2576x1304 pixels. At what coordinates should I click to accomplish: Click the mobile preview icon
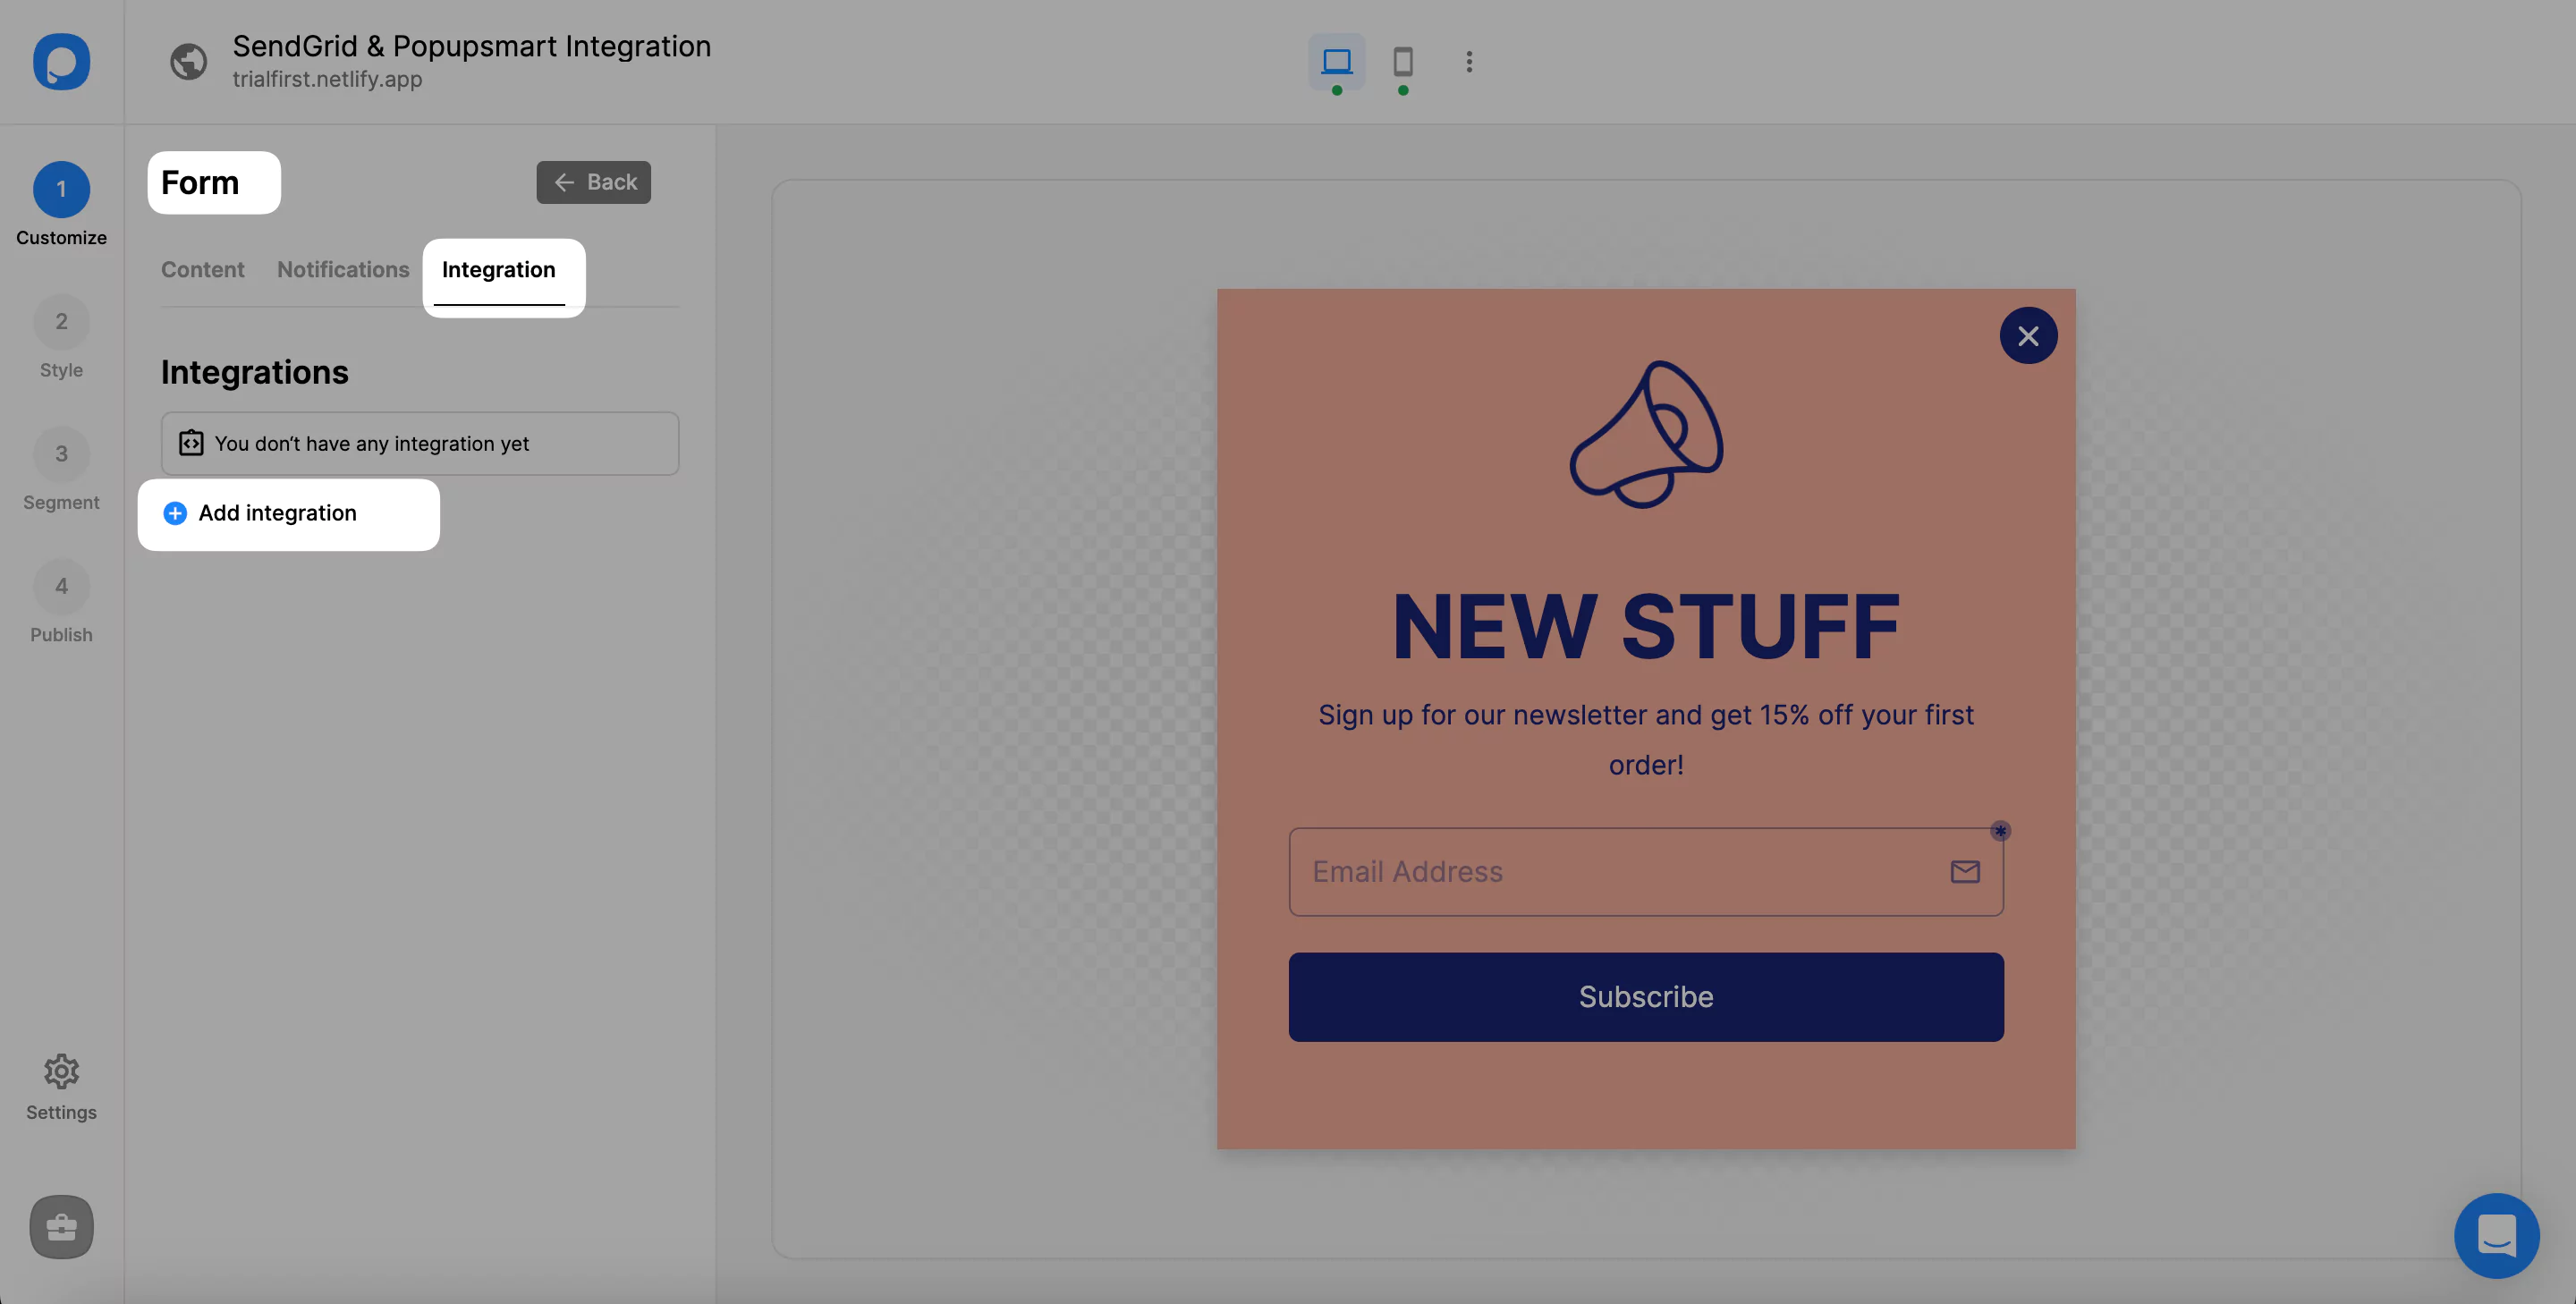click(x=1402, y=60)
